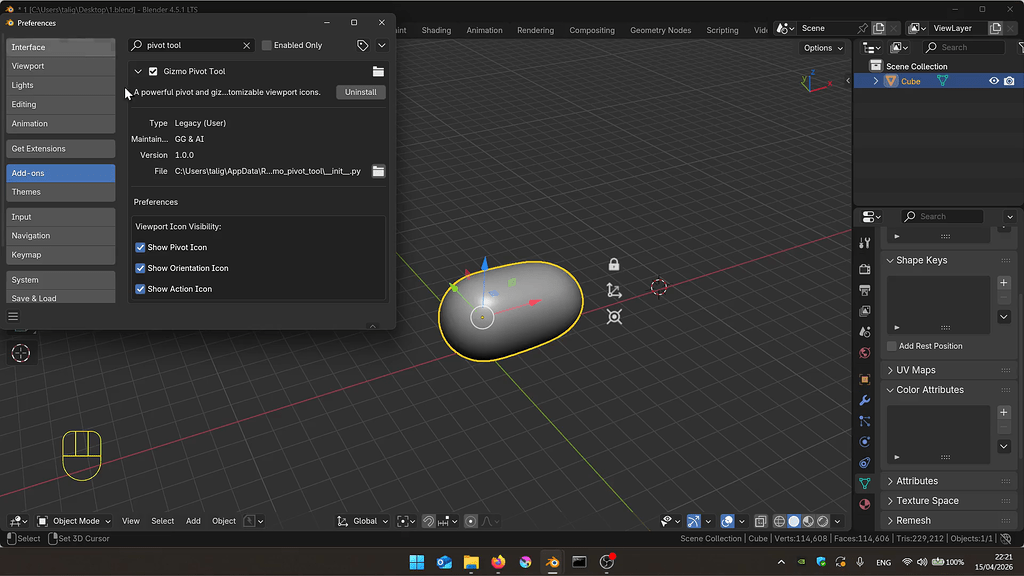
Task: Enable Add Rest Position checkbox
Action: coord(891,346)
